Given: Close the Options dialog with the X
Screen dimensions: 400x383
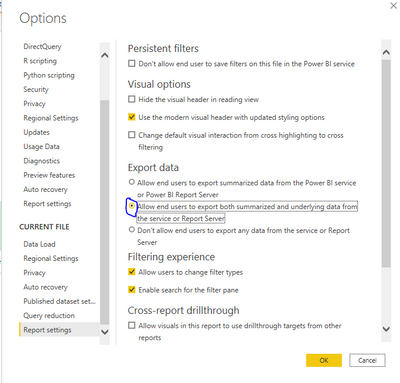Looking at the screenshot, I should pos(393,6).
